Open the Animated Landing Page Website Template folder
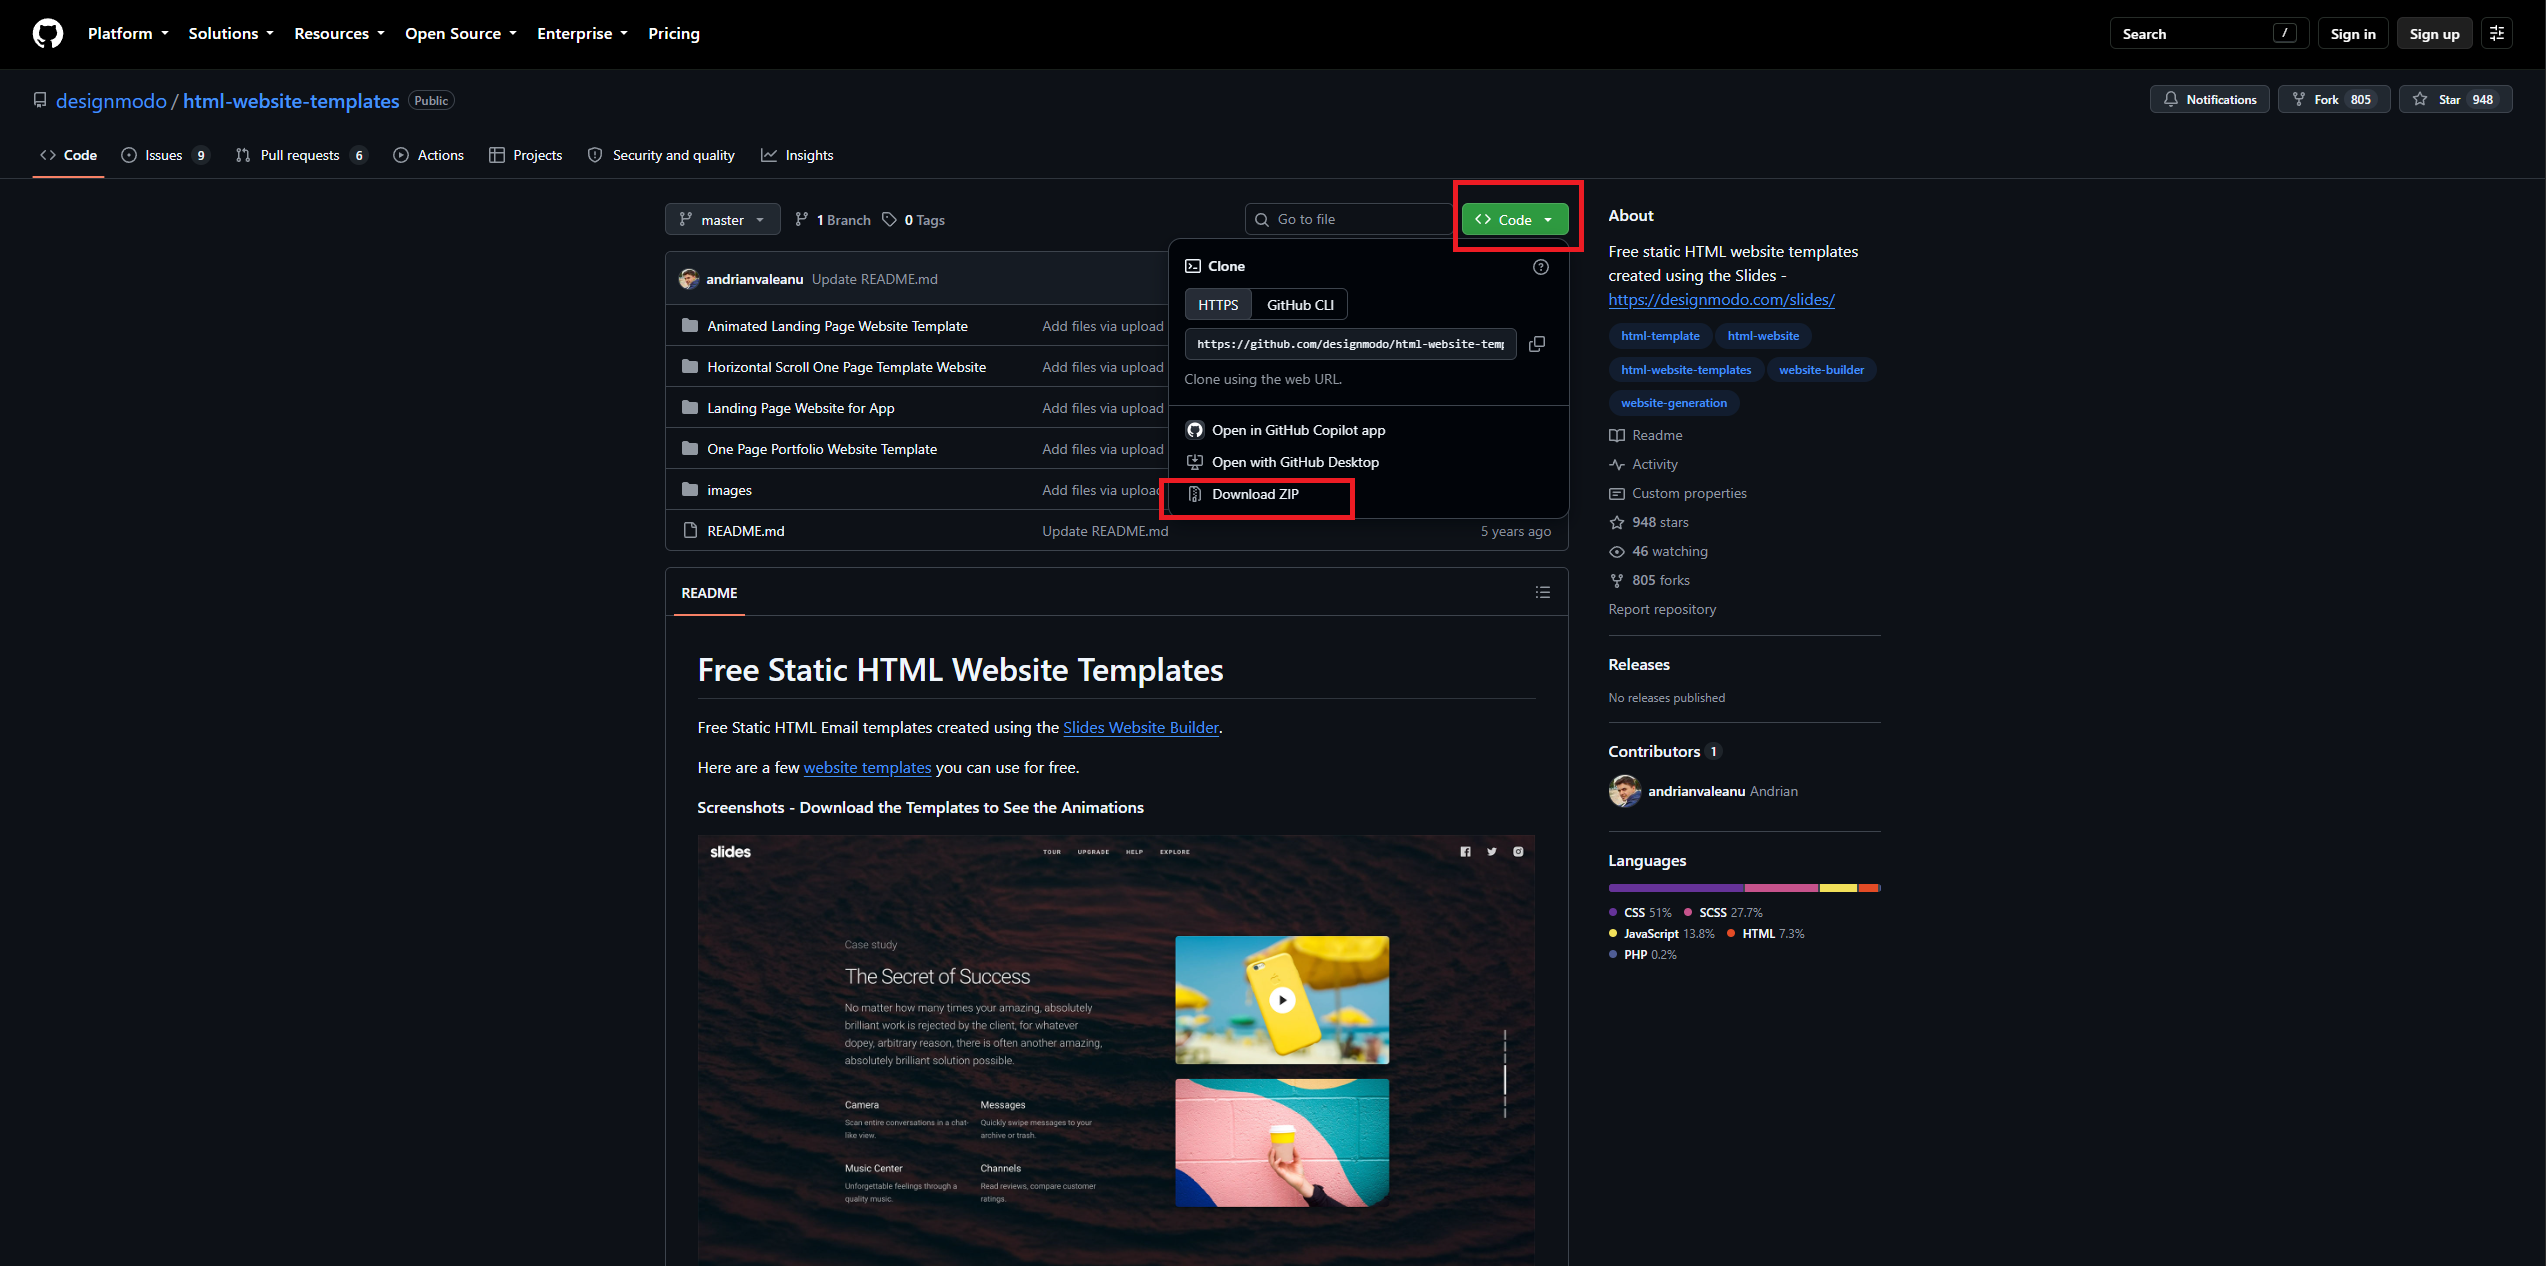This screenshot has height=1266, width=2546. [837, 326]
